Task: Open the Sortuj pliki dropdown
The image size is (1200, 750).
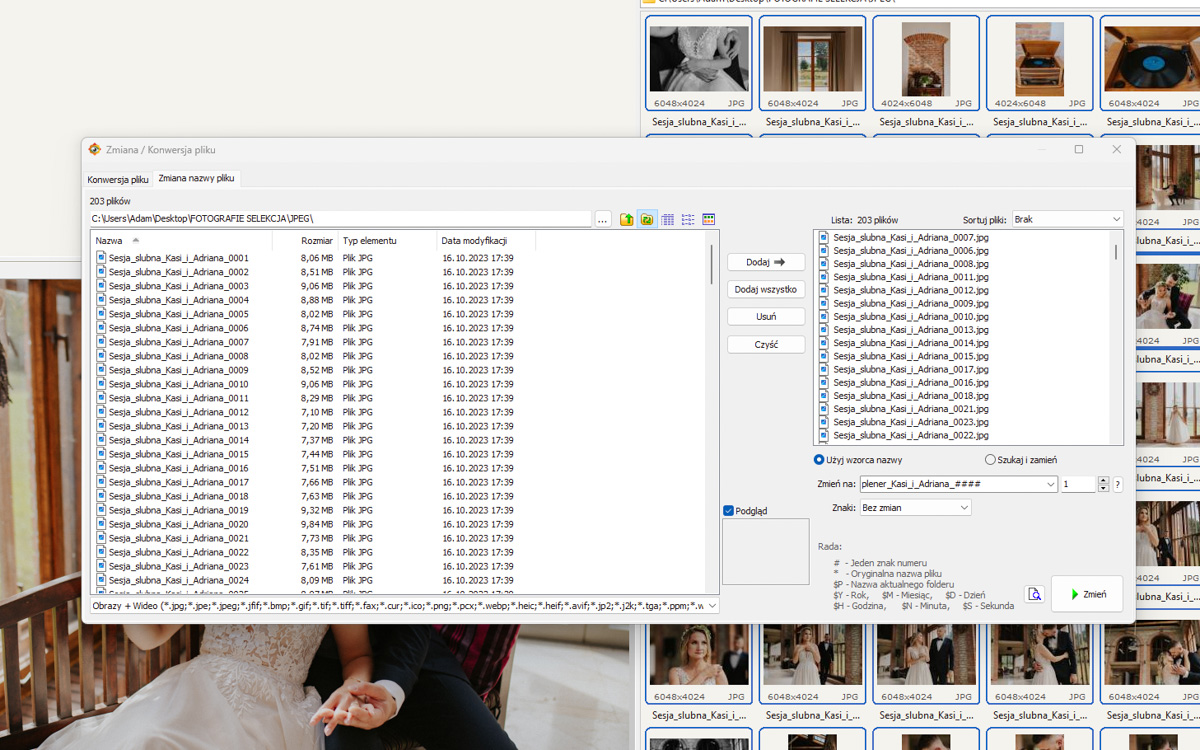Action: pos(1068,219)
